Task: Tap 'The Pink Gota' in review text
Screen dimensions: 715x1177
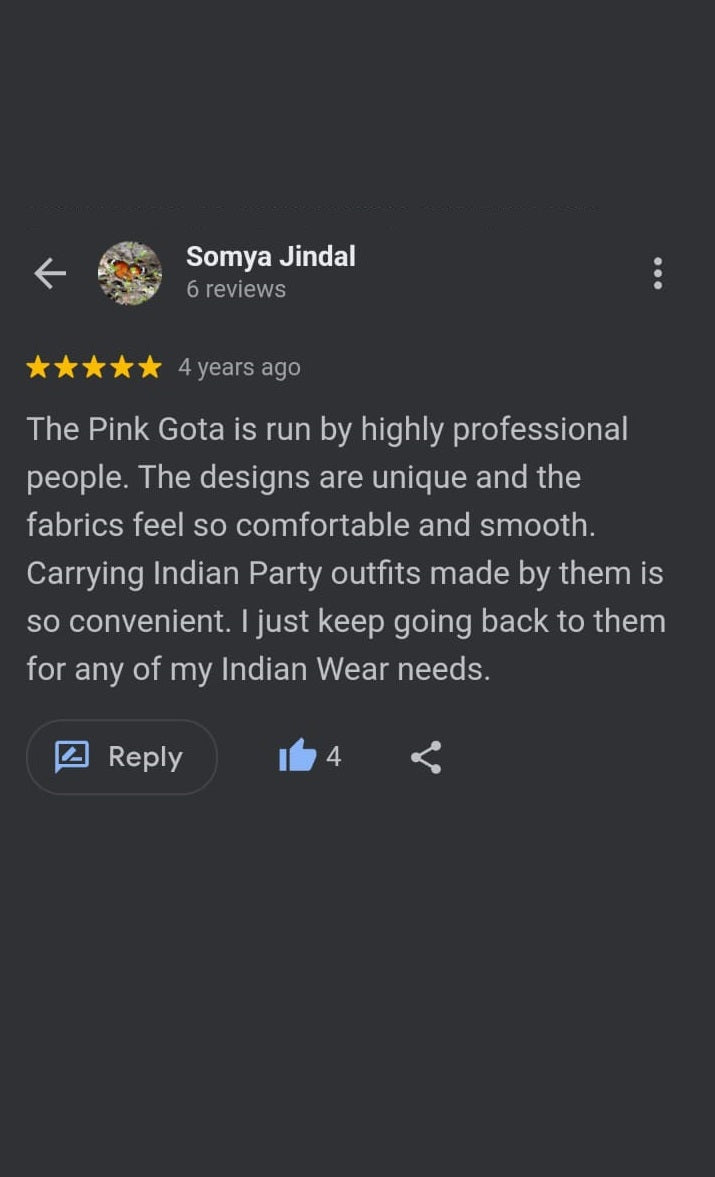Action: pos(126,429)
